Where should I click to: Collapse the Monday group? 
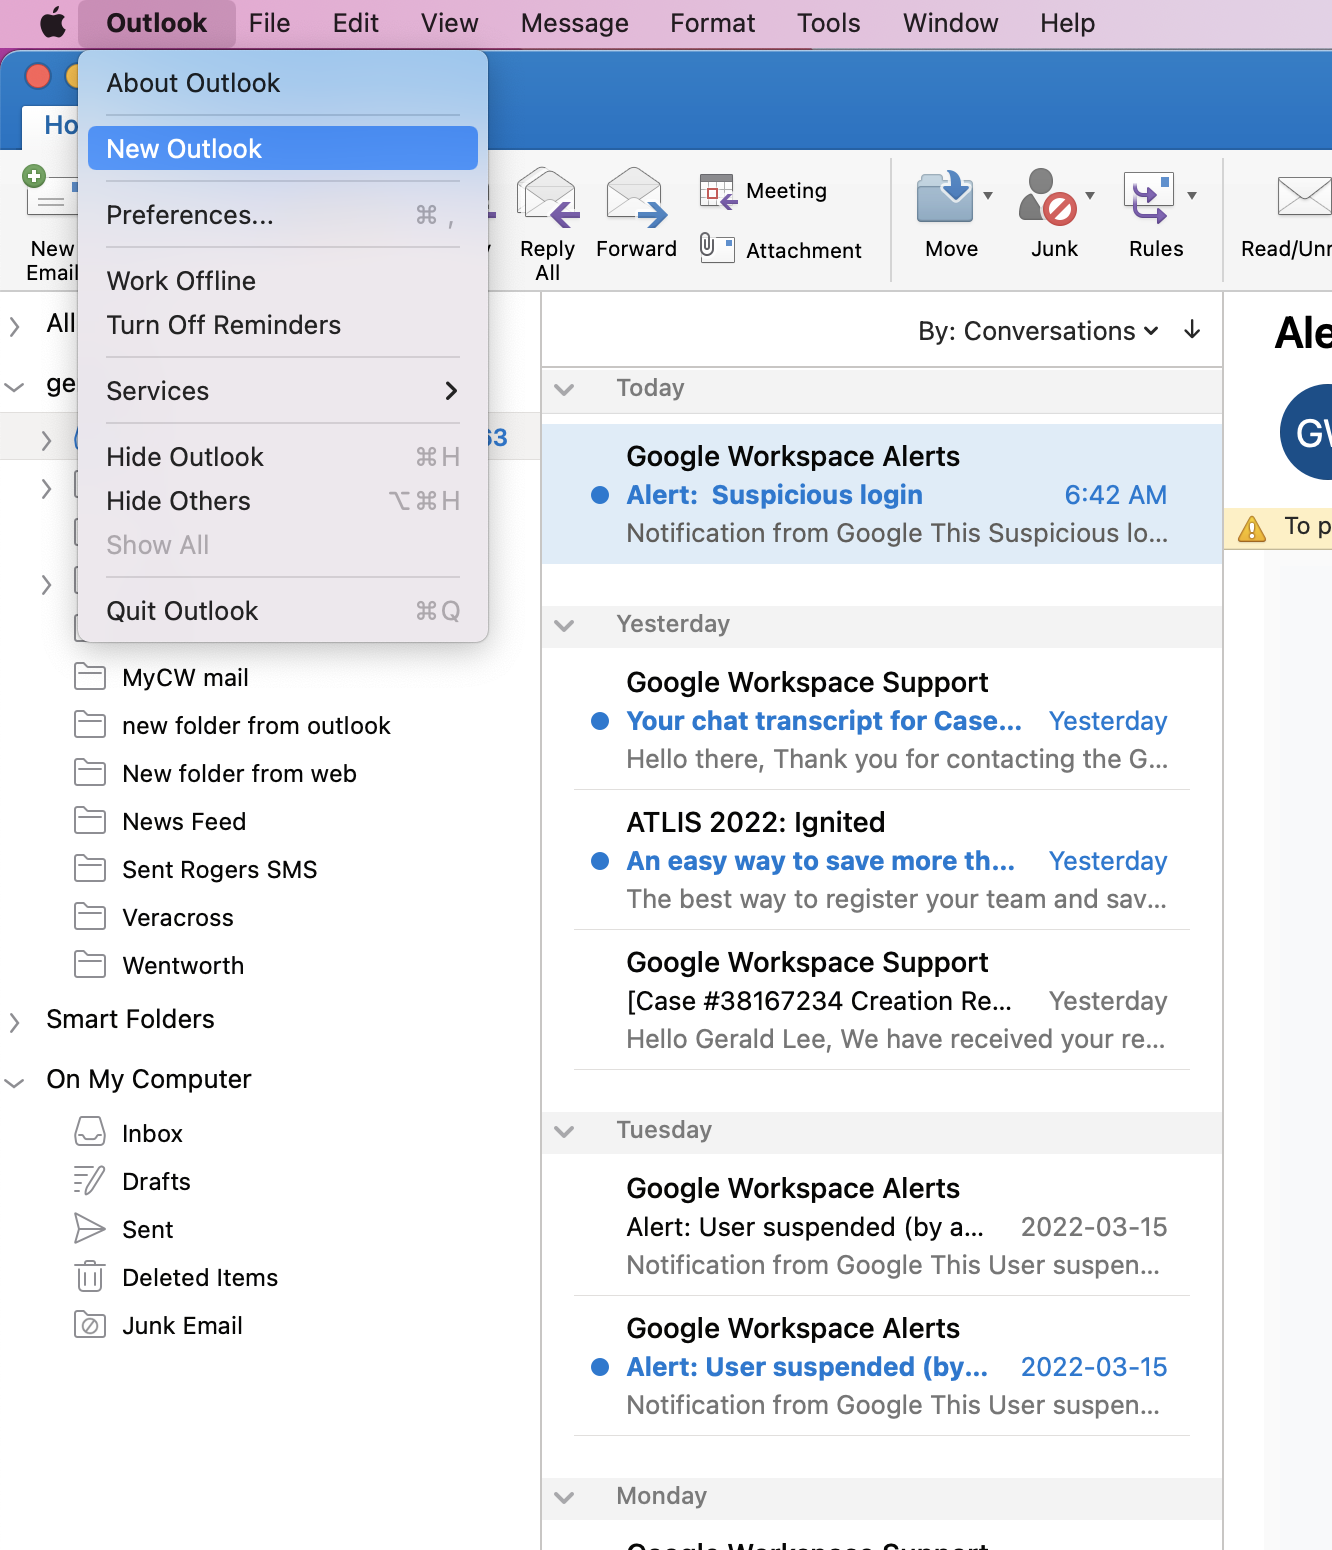(x=565, y=1497)
